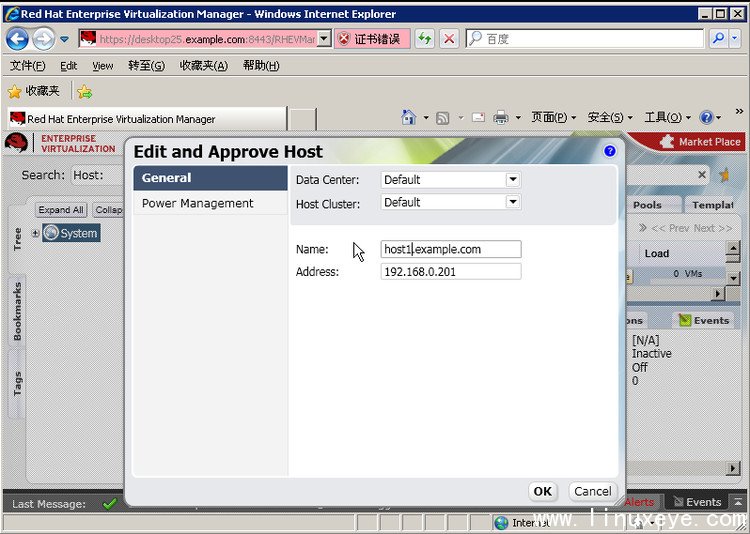Click the Expand All button
Viewport: 750px width, 534px height.
(x=61, y=210)
